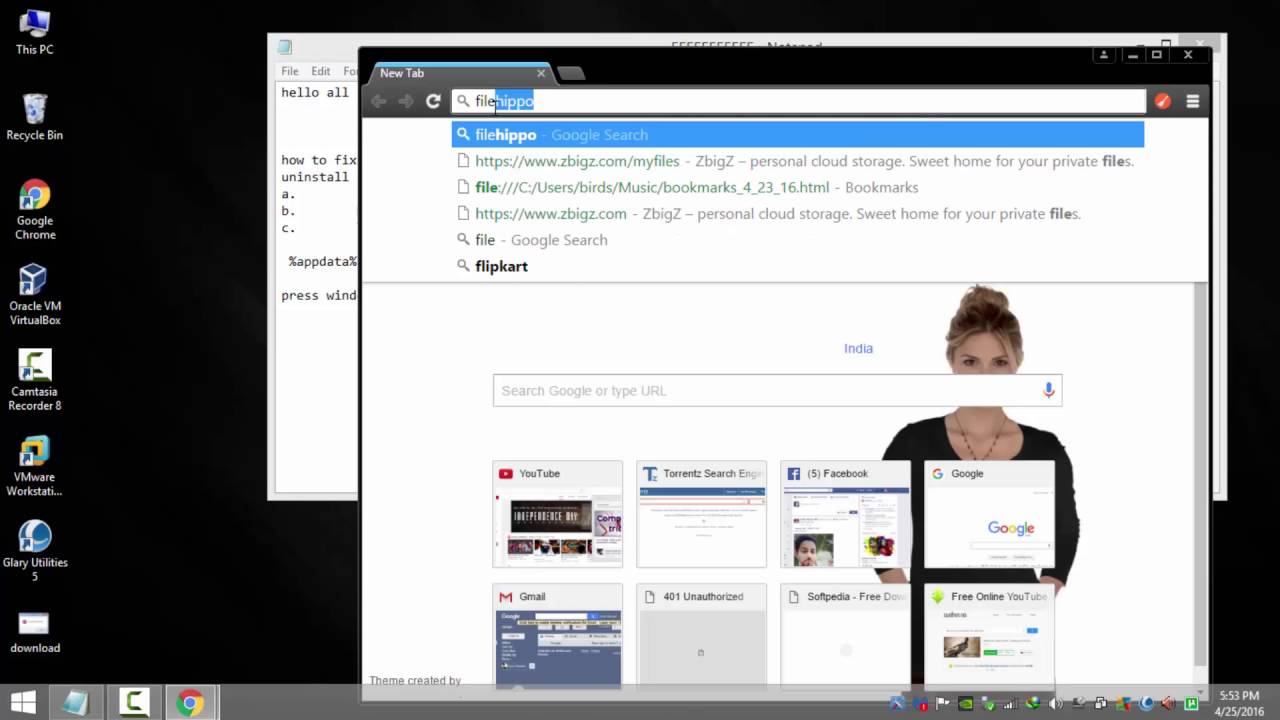The image size is (1280, 720).
Task: Open the Google most-visited thumbnail
Action: (x=989, y=514)
